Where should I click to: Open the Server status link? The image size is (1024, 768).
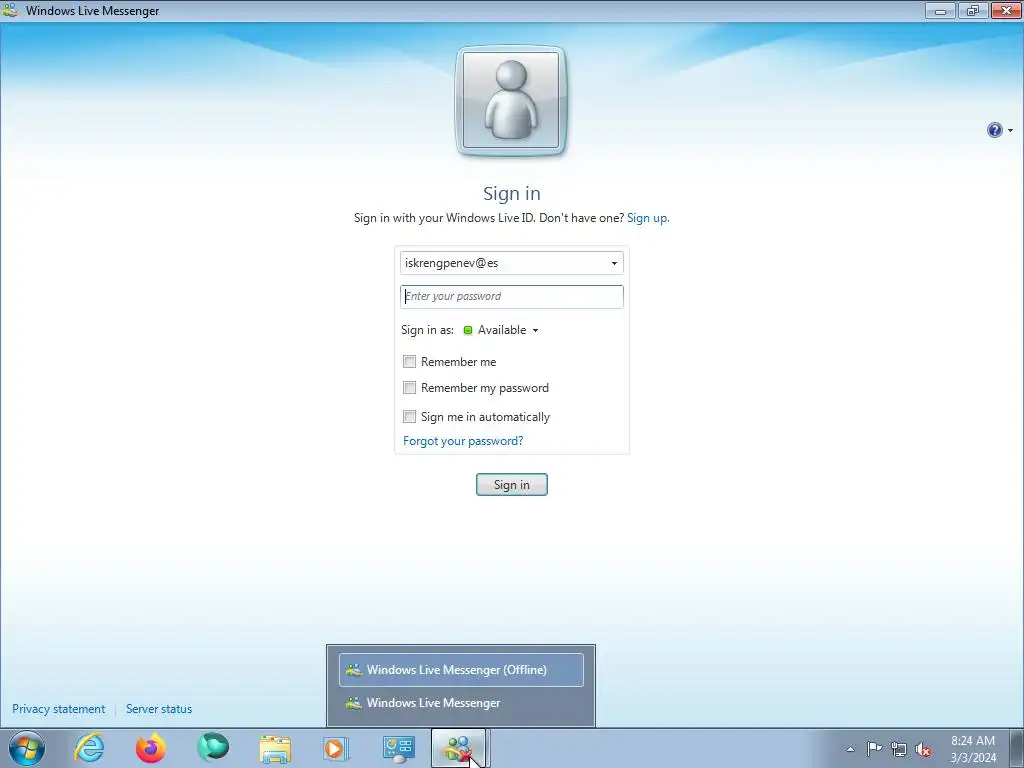click(x=159, y=709)
